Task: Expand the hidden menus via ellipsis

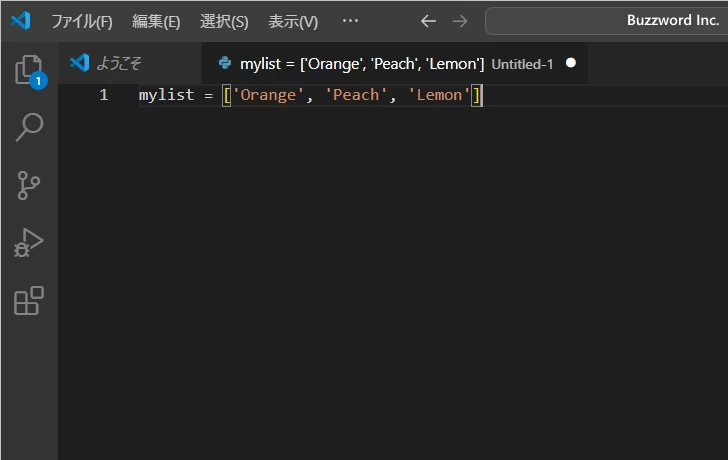Action: pyautogui.click(x=350, y=21)
